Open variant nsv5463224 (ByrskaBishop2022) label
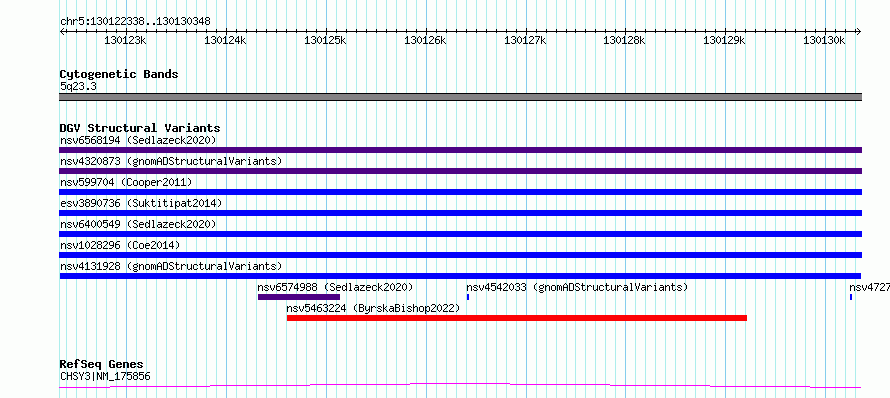 373,308
